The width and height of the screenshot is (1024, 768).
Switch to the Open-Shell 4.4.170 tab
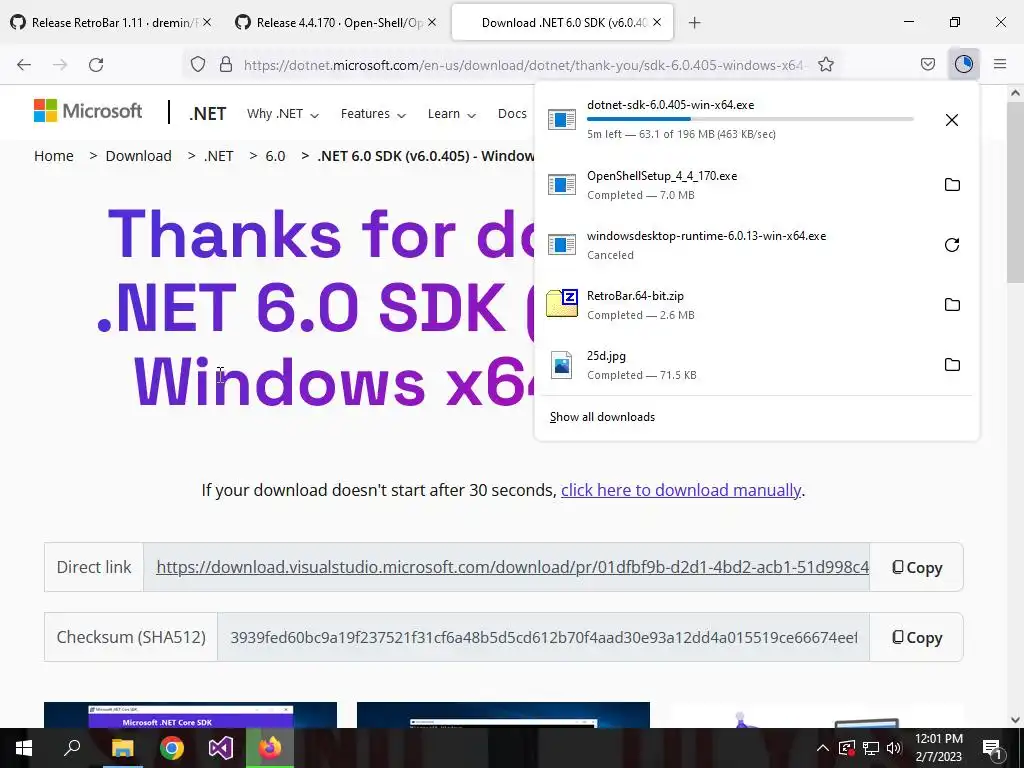(x=335, y=22)
